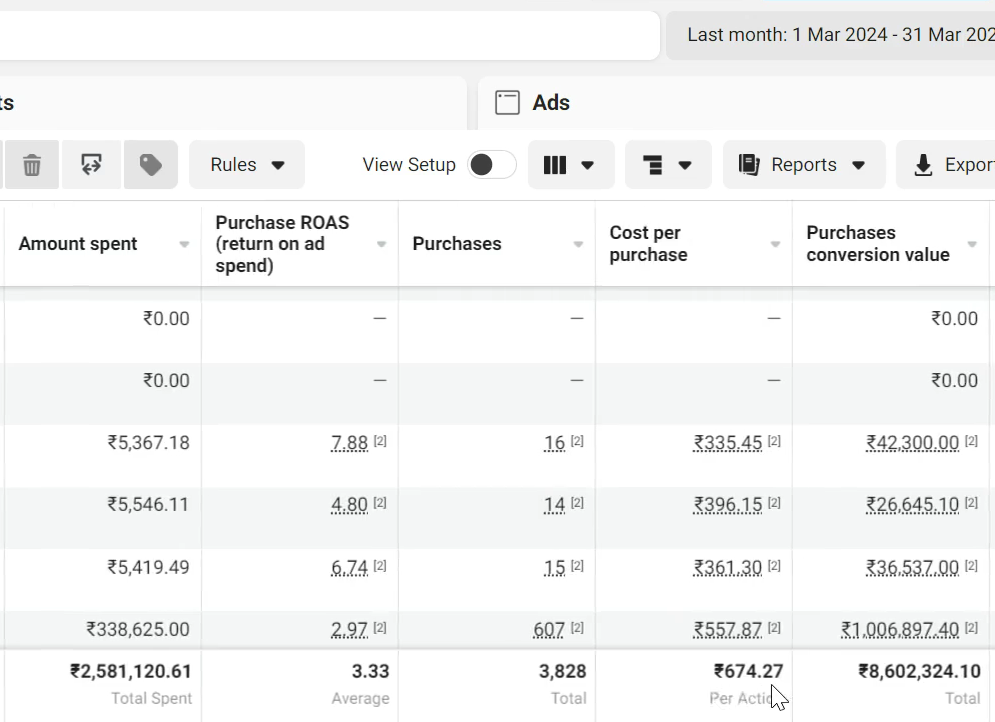Click the trash delete icon
Screen dimensions: 995x722
(x=32, y=165)
